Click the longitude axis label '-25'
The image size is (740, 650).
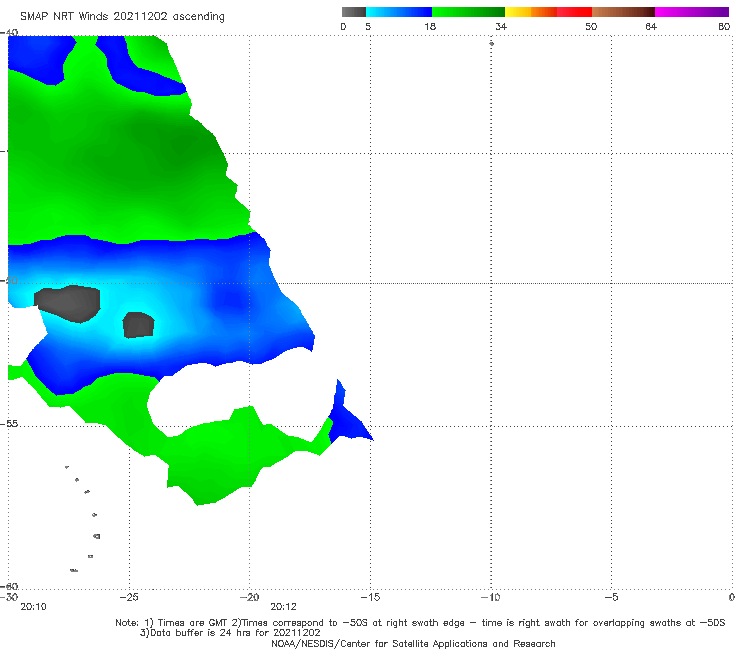point(129,597)
